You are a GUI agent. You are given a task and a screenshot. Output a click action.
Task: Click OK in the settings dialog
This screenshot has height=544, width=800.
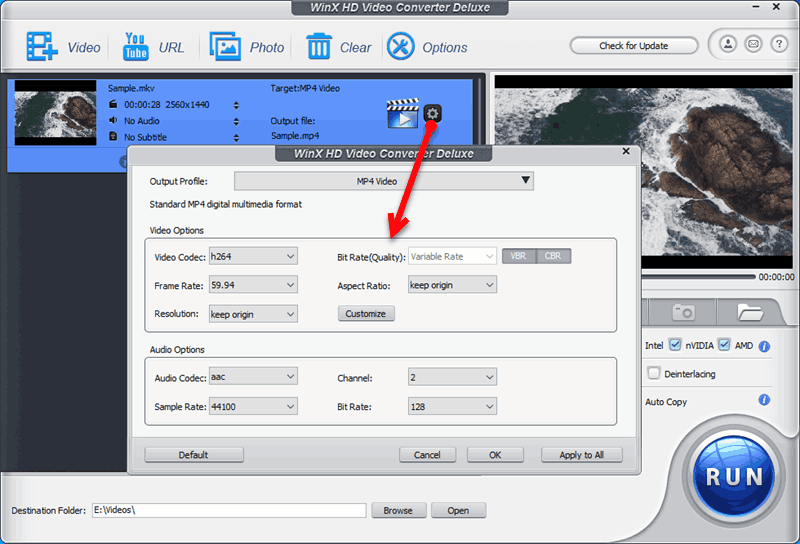point(495,455)
